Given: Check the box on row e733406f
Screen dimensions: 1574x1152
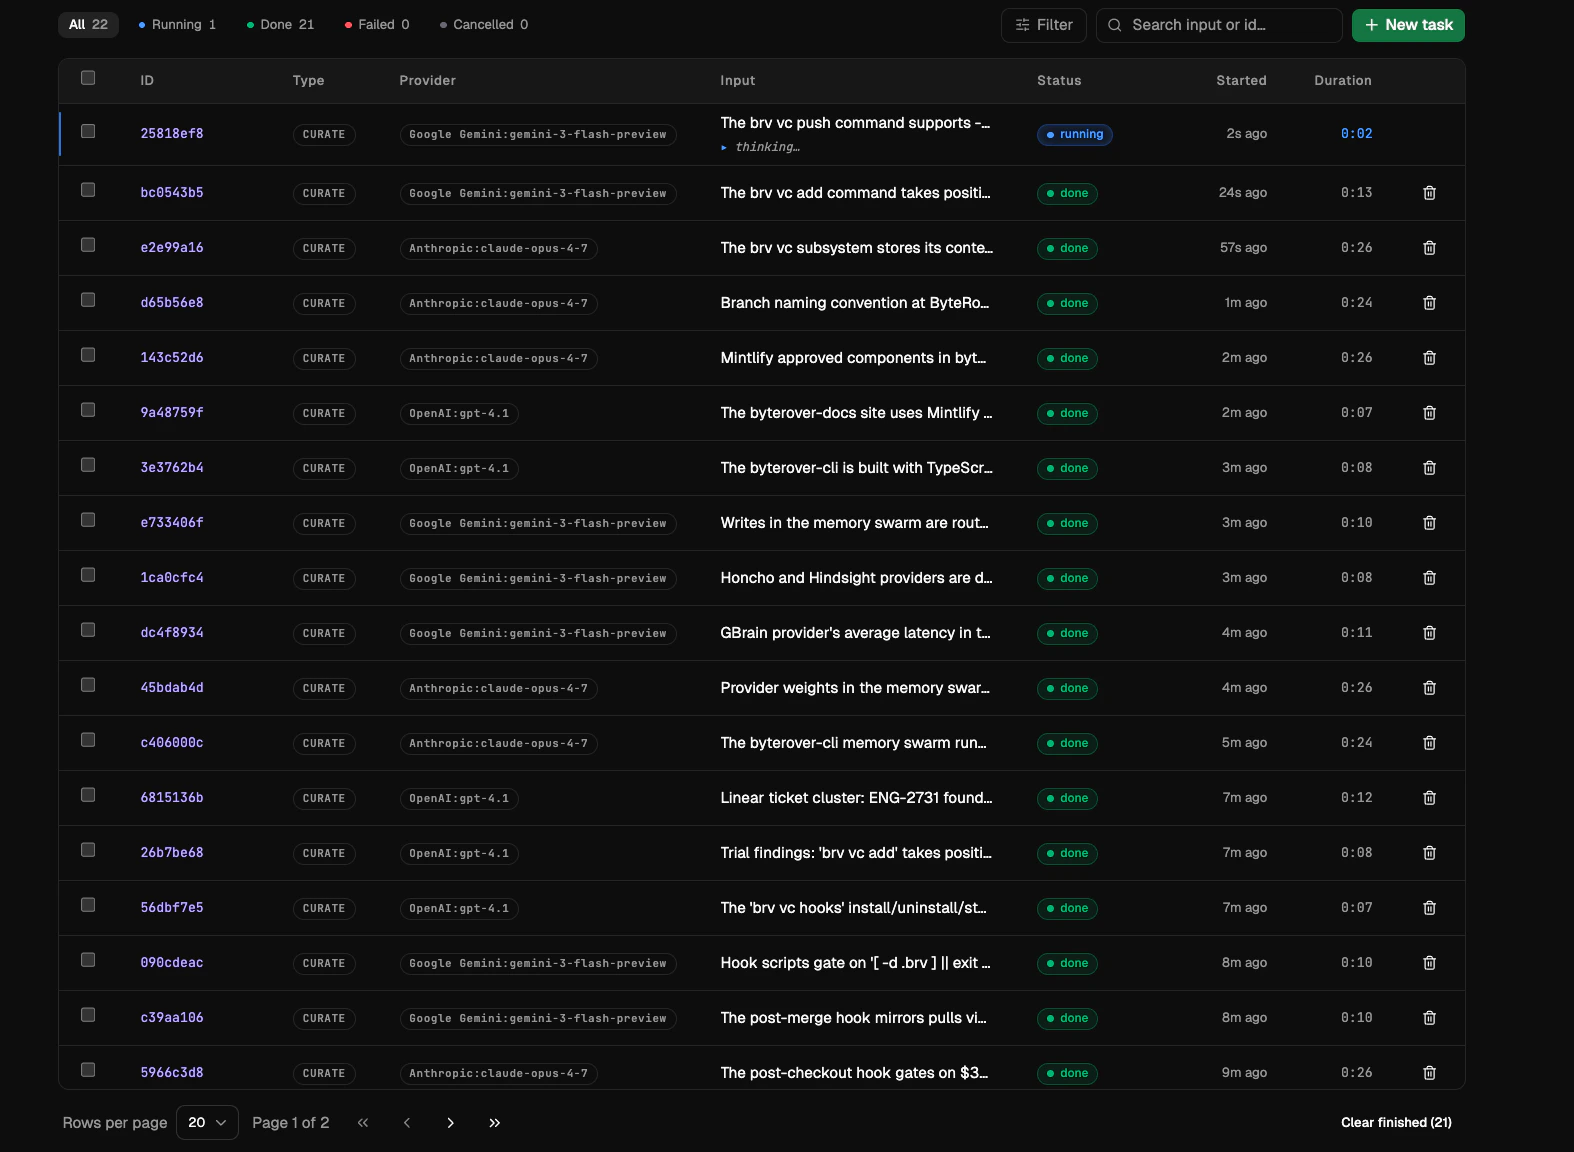Looking at the screenshot, I should (x=88, y=520).
